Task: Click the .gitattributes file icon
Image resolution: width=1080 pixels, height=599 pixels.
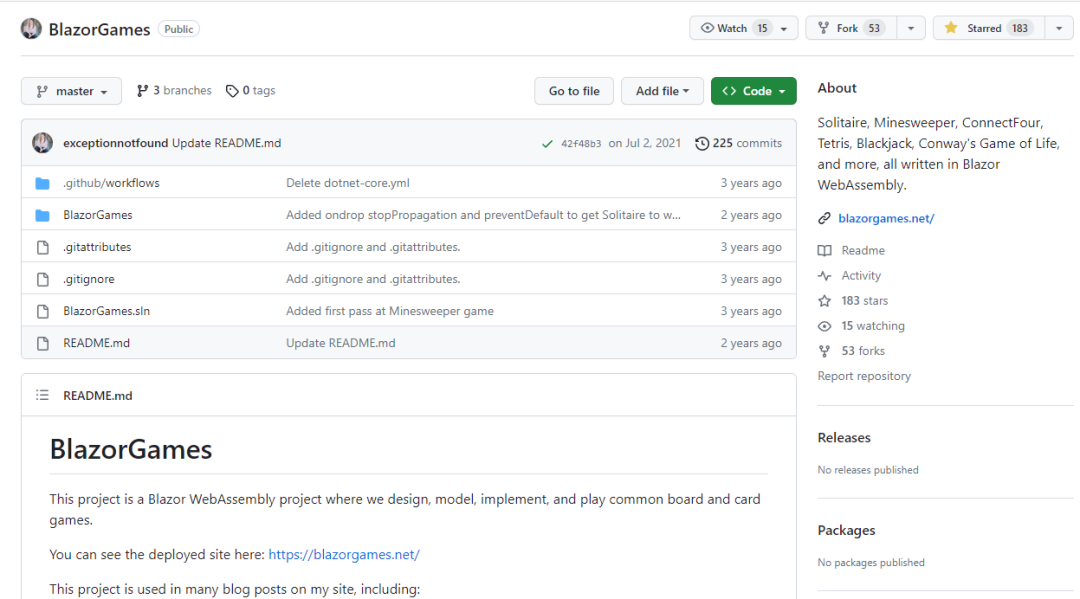Action: (43, 247)
